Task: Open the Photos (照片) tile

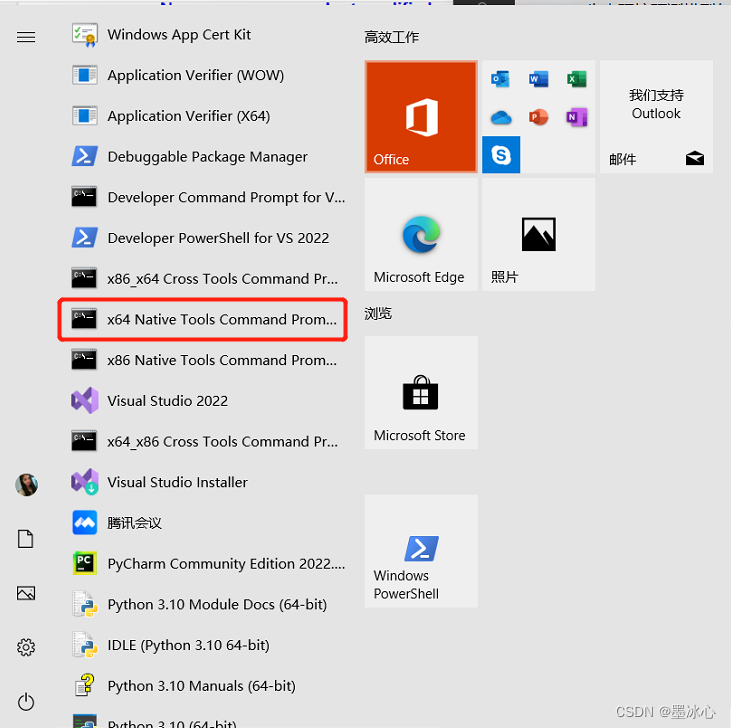Action: pos(538,234)
